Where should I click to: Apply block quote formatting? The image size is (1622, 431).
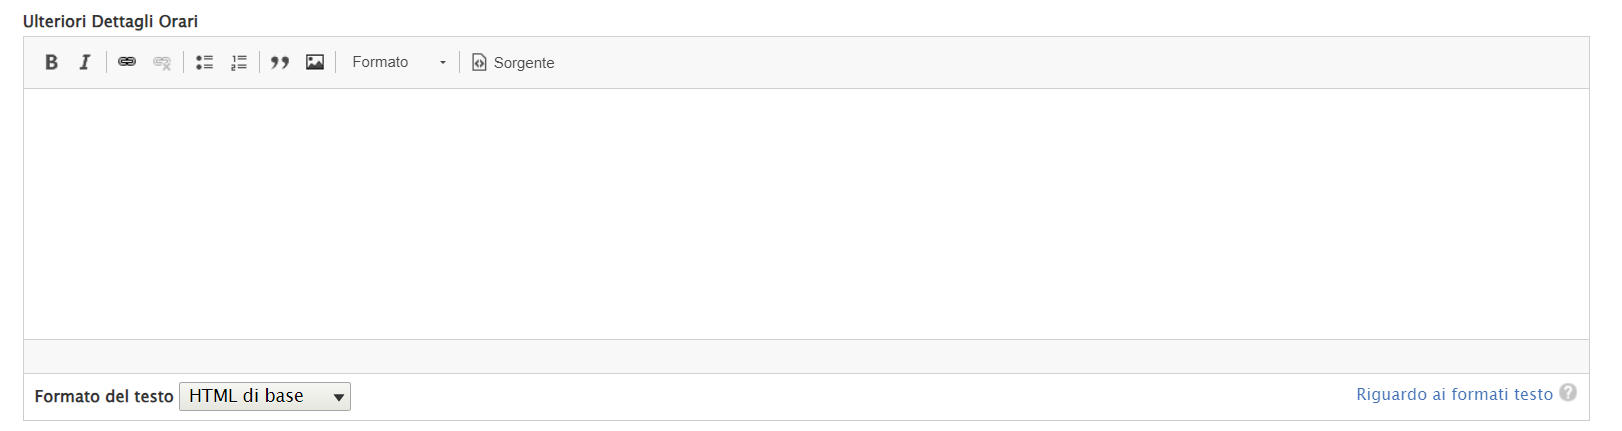(x=280, y=62)
